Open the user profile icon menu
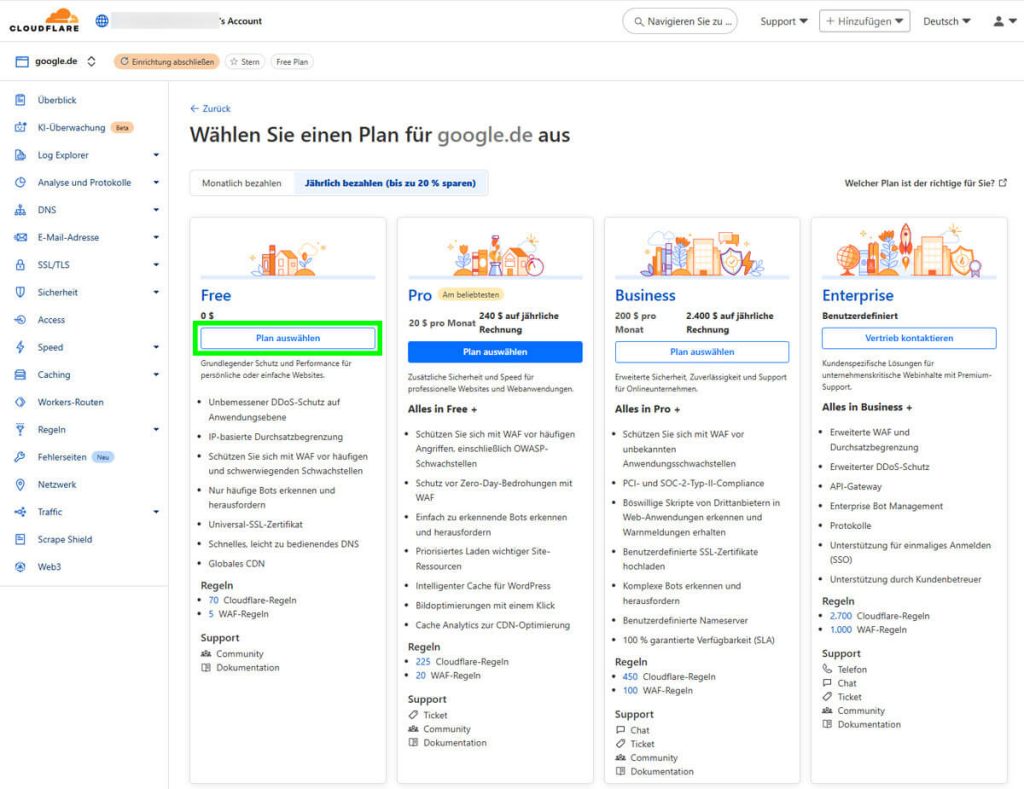1024x789 pixels. (x=1004, y=21)
